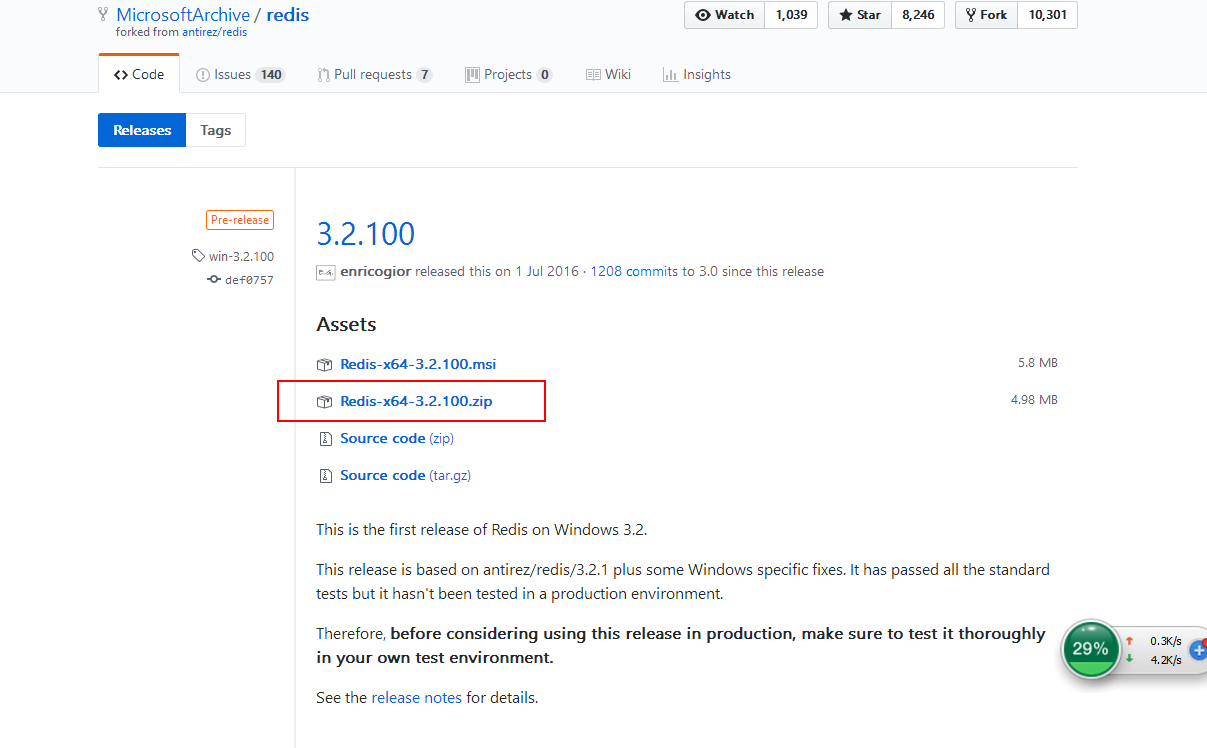Click the Pre-release label badge
Viewport: 1207px width, 748px height.
[240, 220]
